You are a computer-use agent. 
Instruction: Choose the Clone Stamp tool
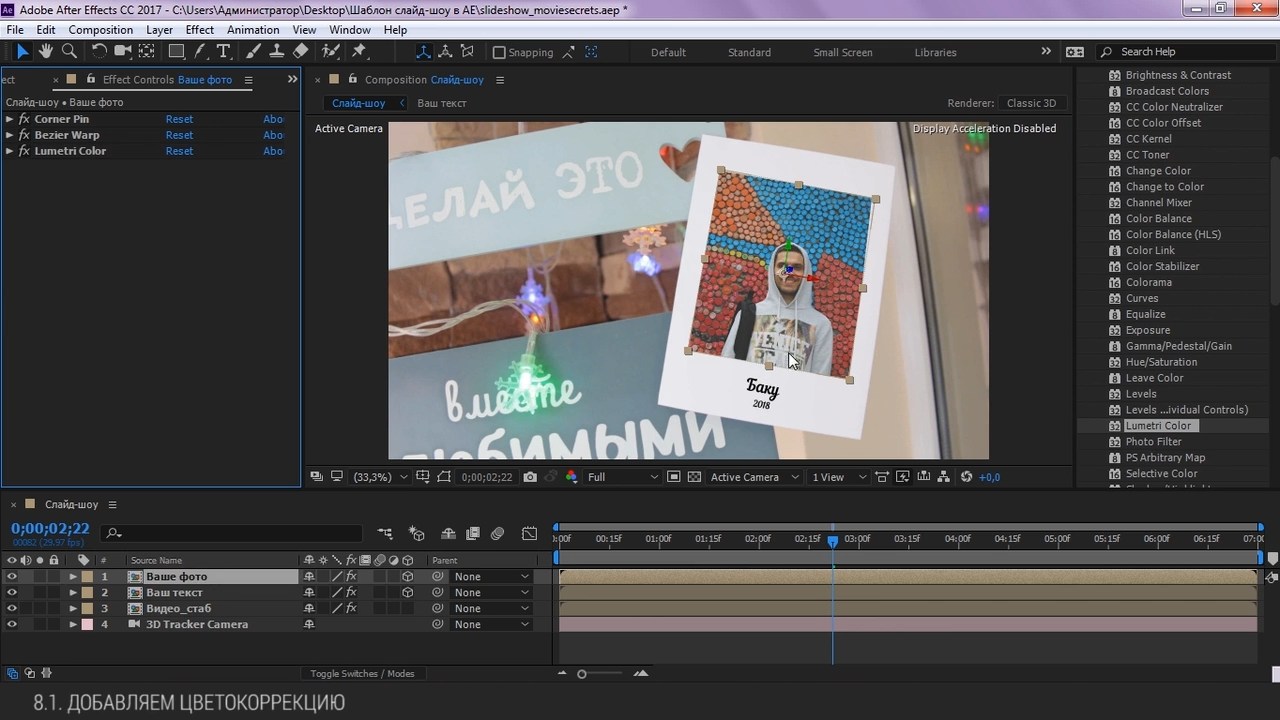277,52
